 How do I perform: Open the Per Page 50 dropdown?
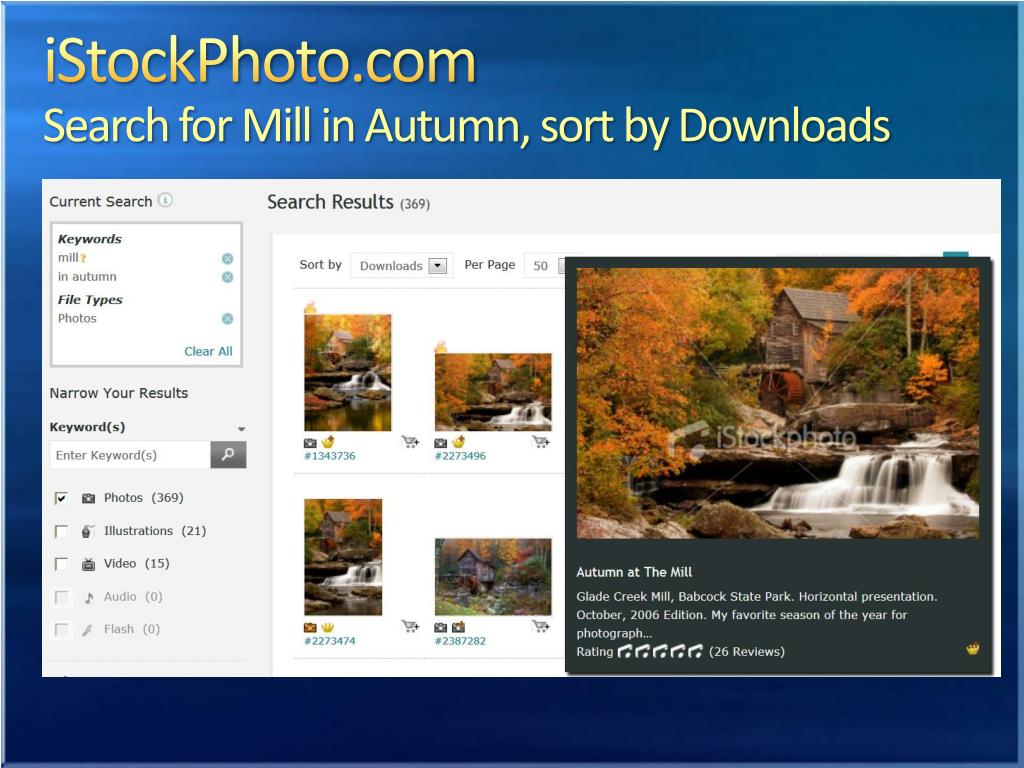pyautogui.click(x=552, y=266)
